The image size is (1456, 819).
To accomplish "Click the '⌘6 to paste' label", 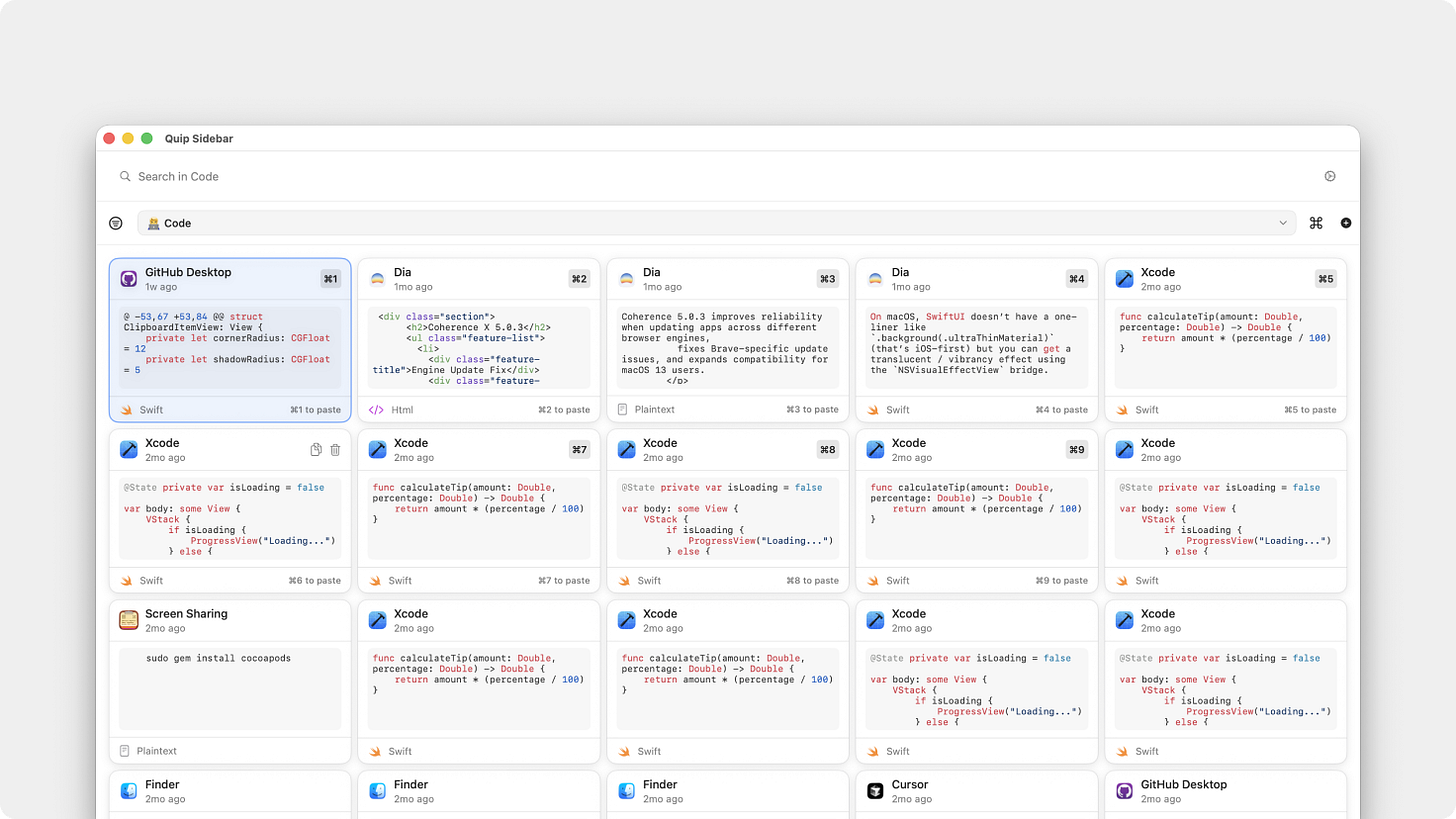I will click(315, 580).
